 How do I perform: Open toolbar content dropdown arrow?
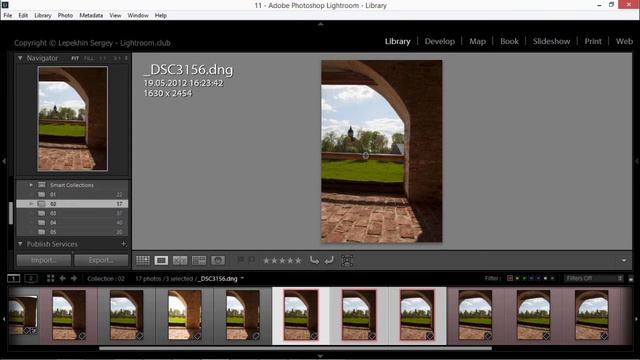[624, 260]
